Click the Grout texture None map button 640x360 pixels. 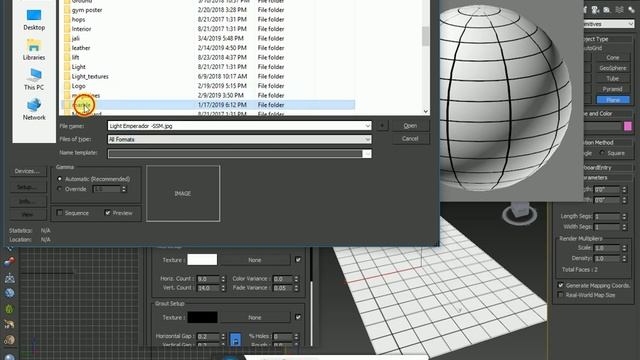(x=255, y=317)
